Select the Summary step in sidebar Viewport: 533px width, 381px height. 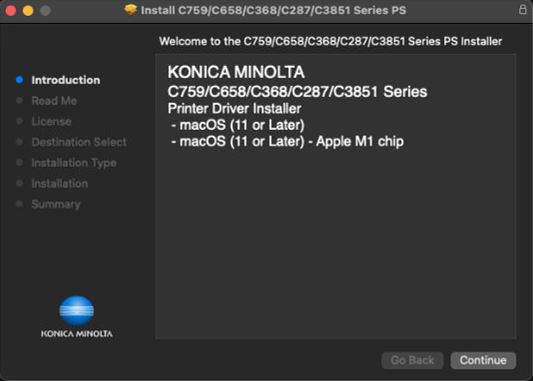56,204
